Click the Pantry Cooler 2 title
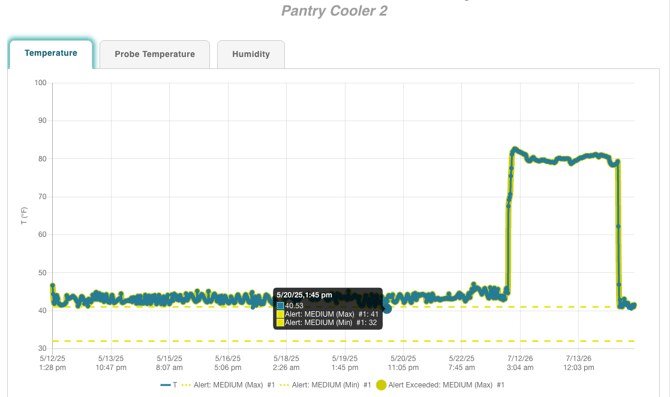Image resolution: width=670 pixels, height=397 pixels. (334, 11)
